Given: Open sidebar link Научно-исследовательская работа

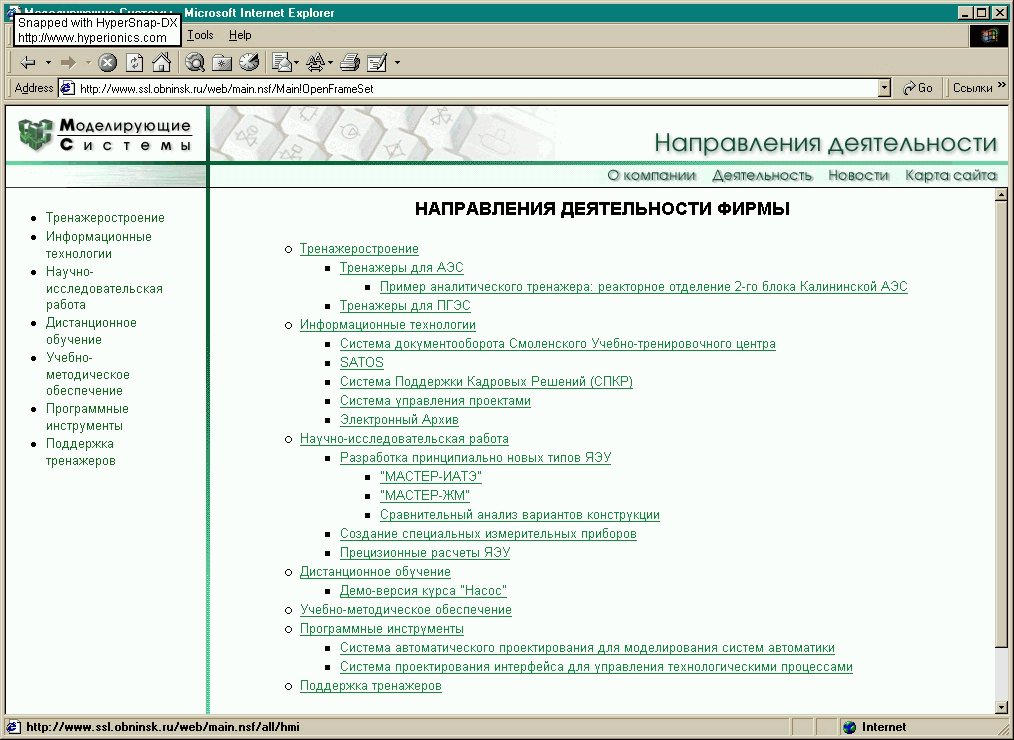Looking at the screenshot, I should pyautogui.click(x=104, y=288).
